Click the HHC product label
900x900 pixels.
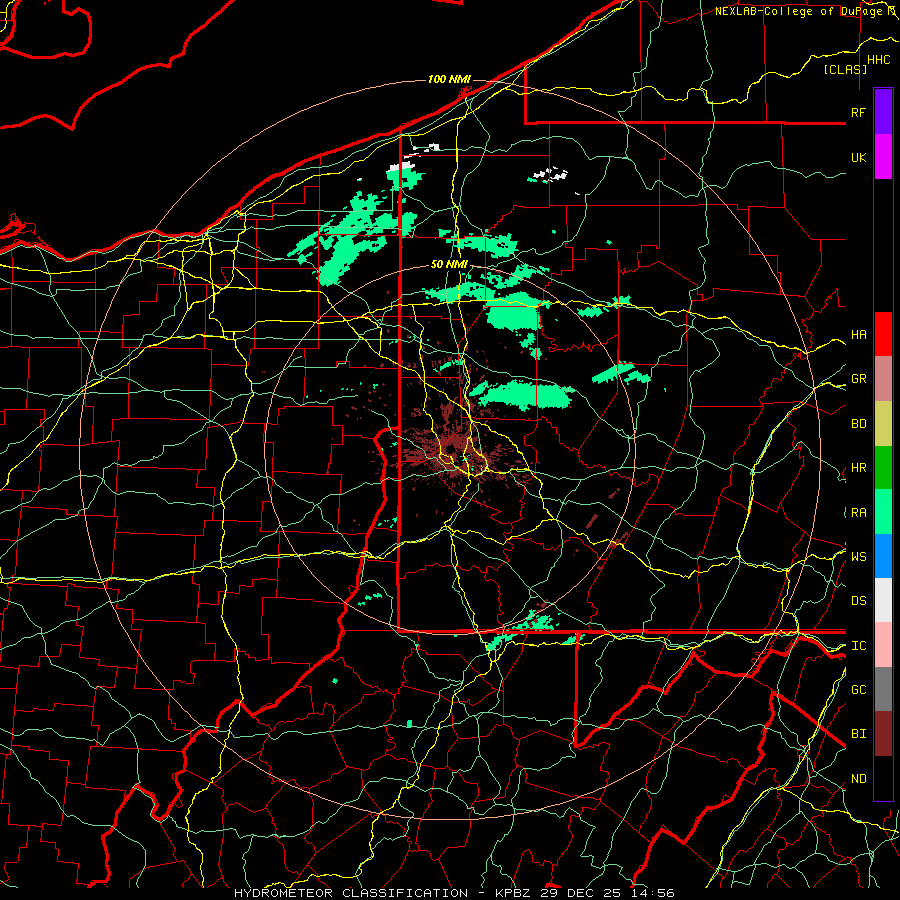point(878,60)
